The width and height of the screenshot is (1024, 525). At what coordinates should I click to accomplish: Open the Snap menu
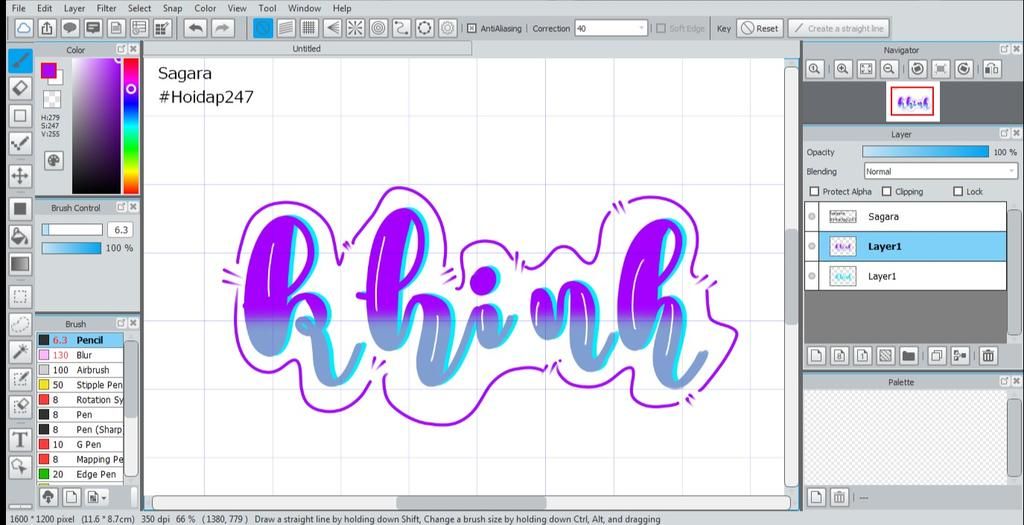click(x=172, y=8)
